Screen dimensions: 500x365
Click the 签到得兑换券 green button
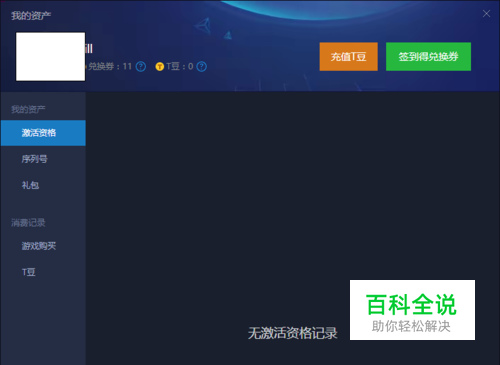[x=428, y=56]
